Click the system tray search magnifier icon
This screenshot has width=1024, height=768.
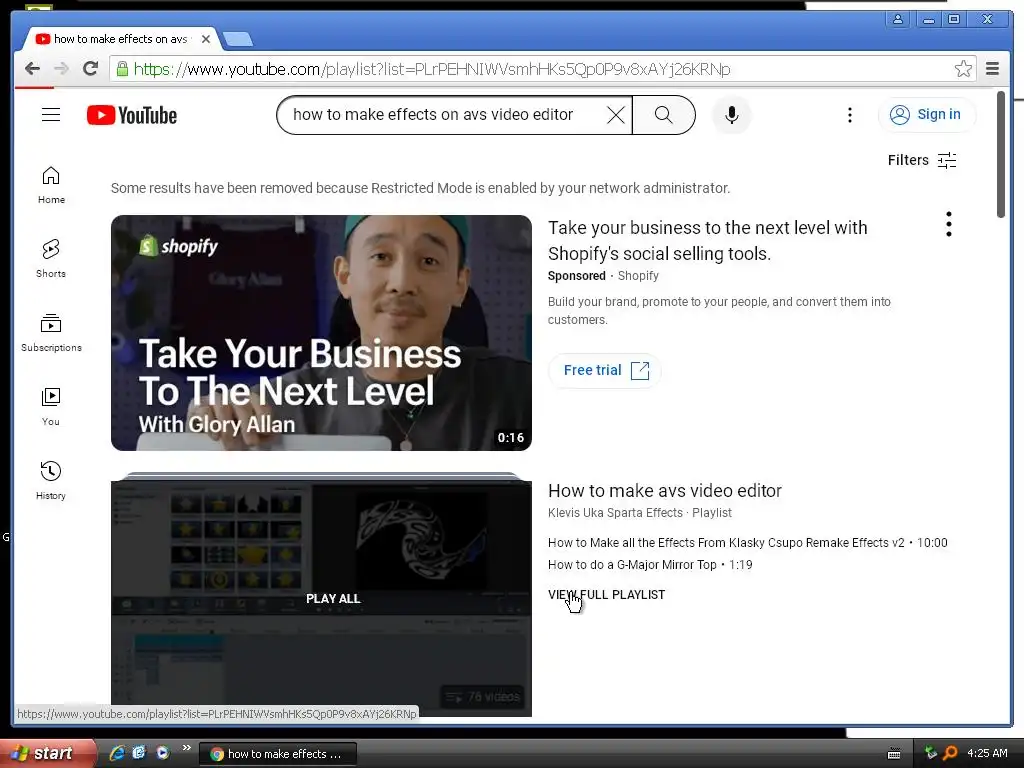tap(950, 753)
